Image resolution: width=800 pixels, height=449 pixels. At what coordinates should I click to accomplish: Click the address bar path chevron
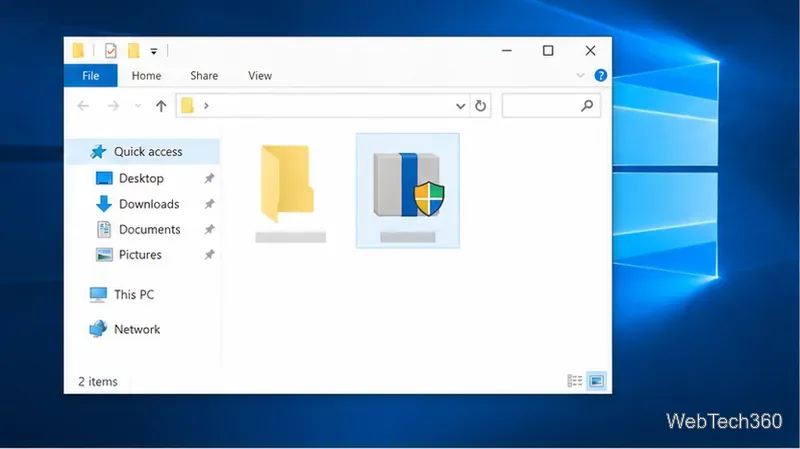click(206, 106)
